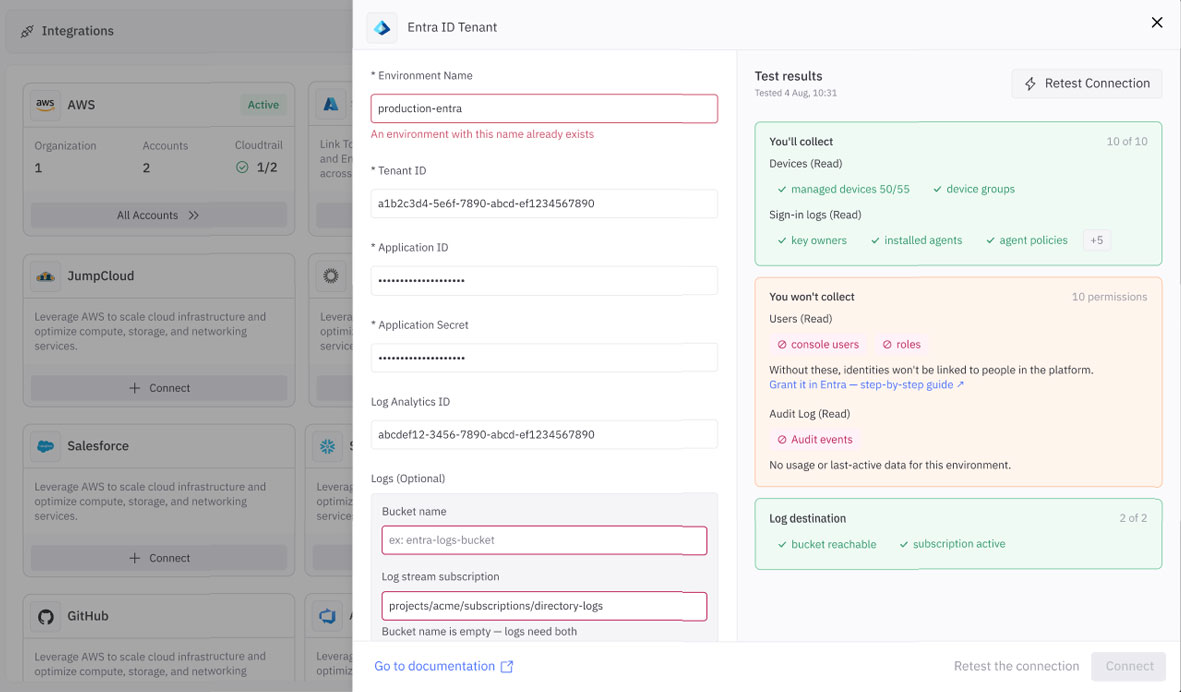Click the AWS logo icon

click(x=45, y=105)
